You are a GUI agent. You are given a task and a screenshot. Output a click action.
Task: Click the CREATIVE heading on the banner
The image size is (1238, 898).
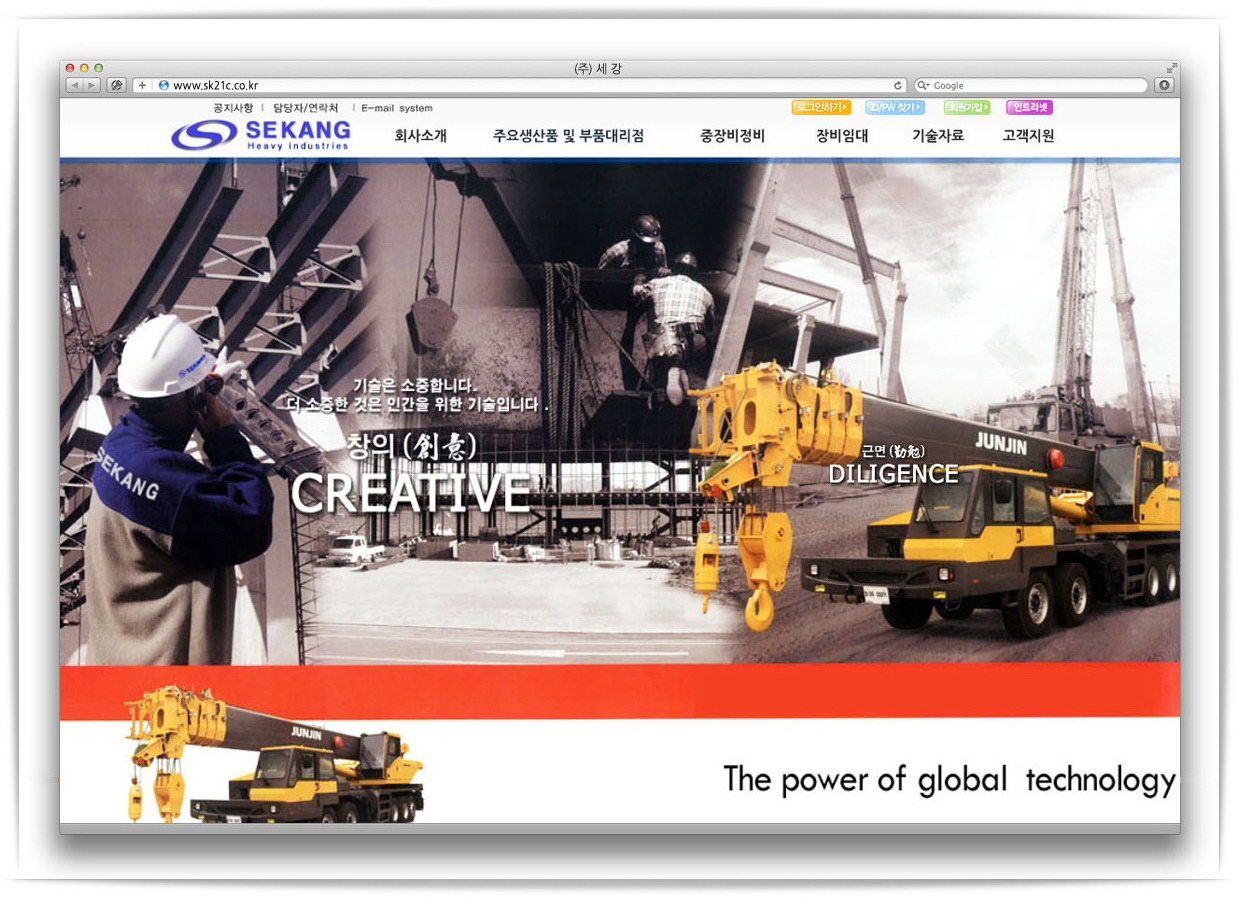coord(410,492)
